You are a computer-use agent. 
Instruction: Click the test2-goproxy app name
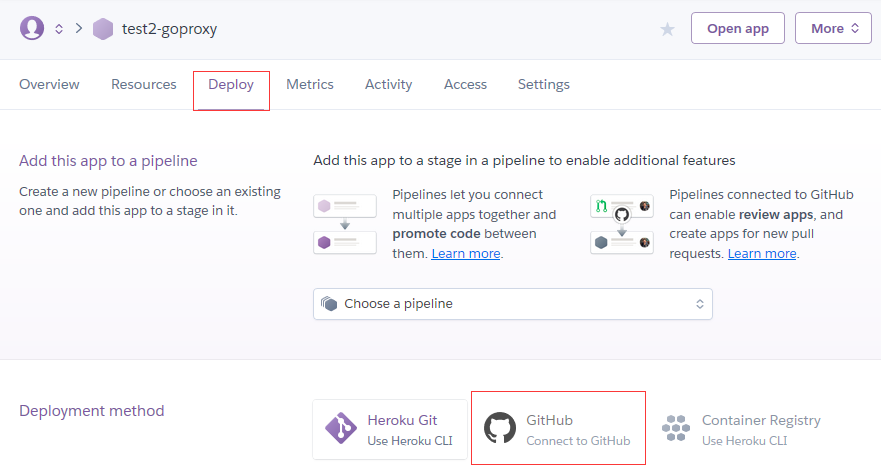[x=170, y=29]
